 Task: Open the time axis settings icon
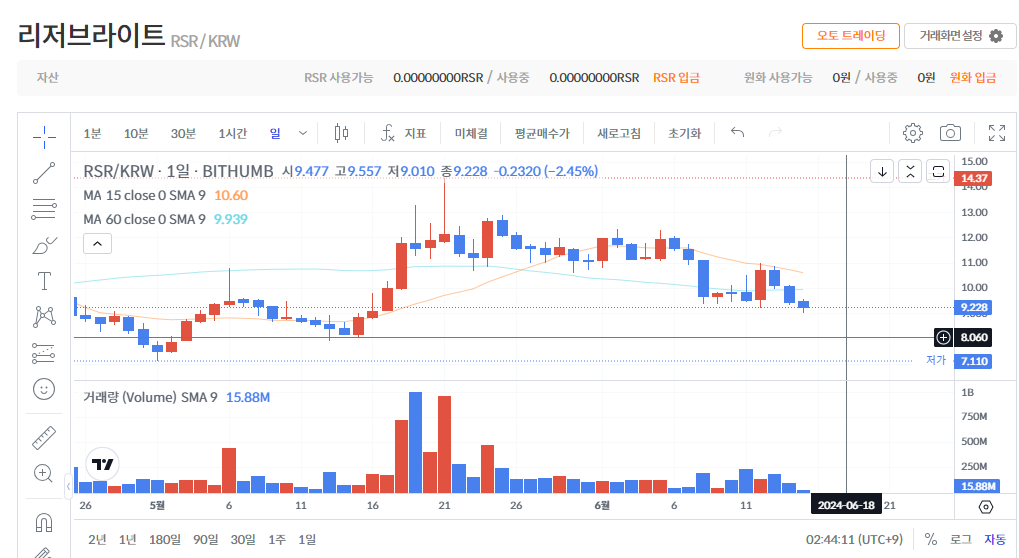pos(986,507)
